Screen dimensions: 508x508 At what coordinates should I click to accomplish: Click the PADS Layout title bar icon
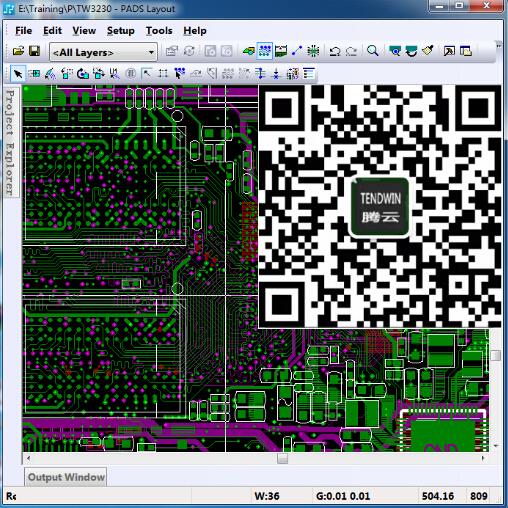9,8
